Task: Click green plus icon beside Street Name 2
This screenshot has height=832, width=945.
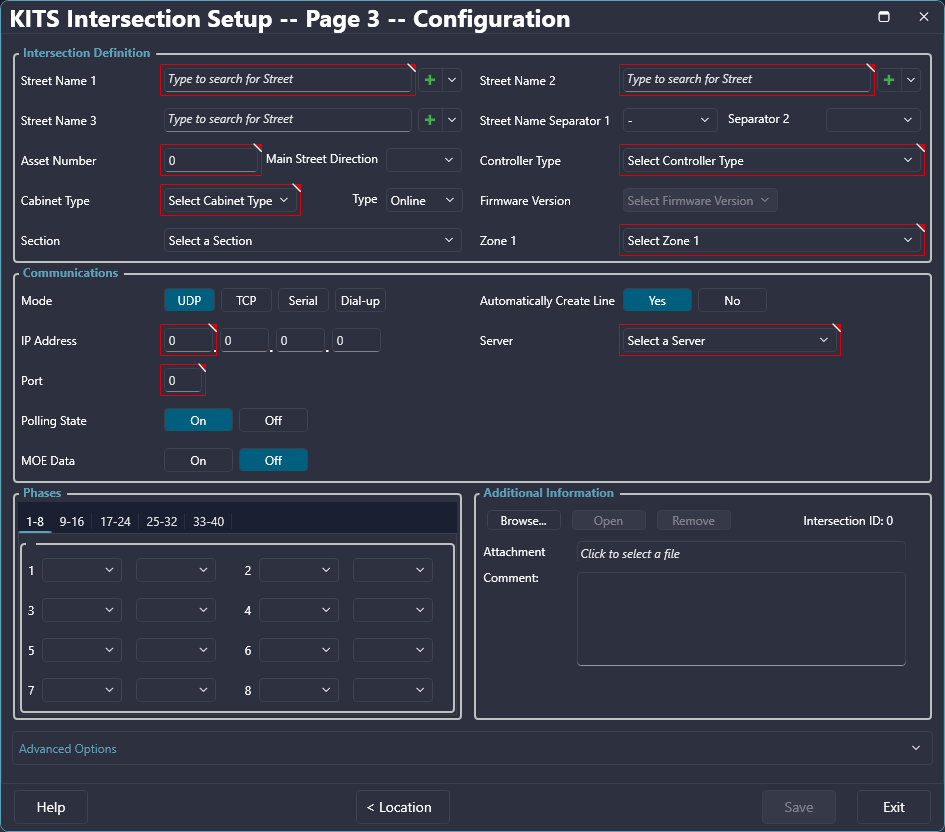Action: 889,80
